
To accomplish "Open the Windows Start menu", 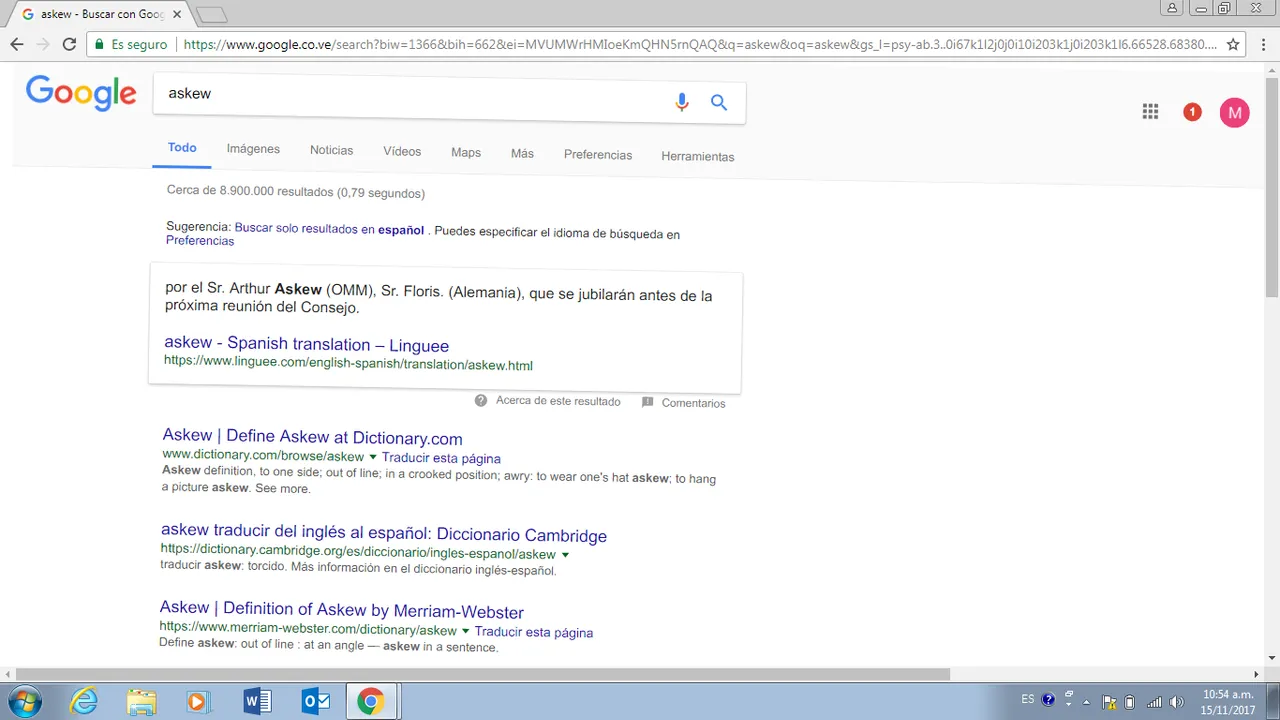I will pos(24,701).
